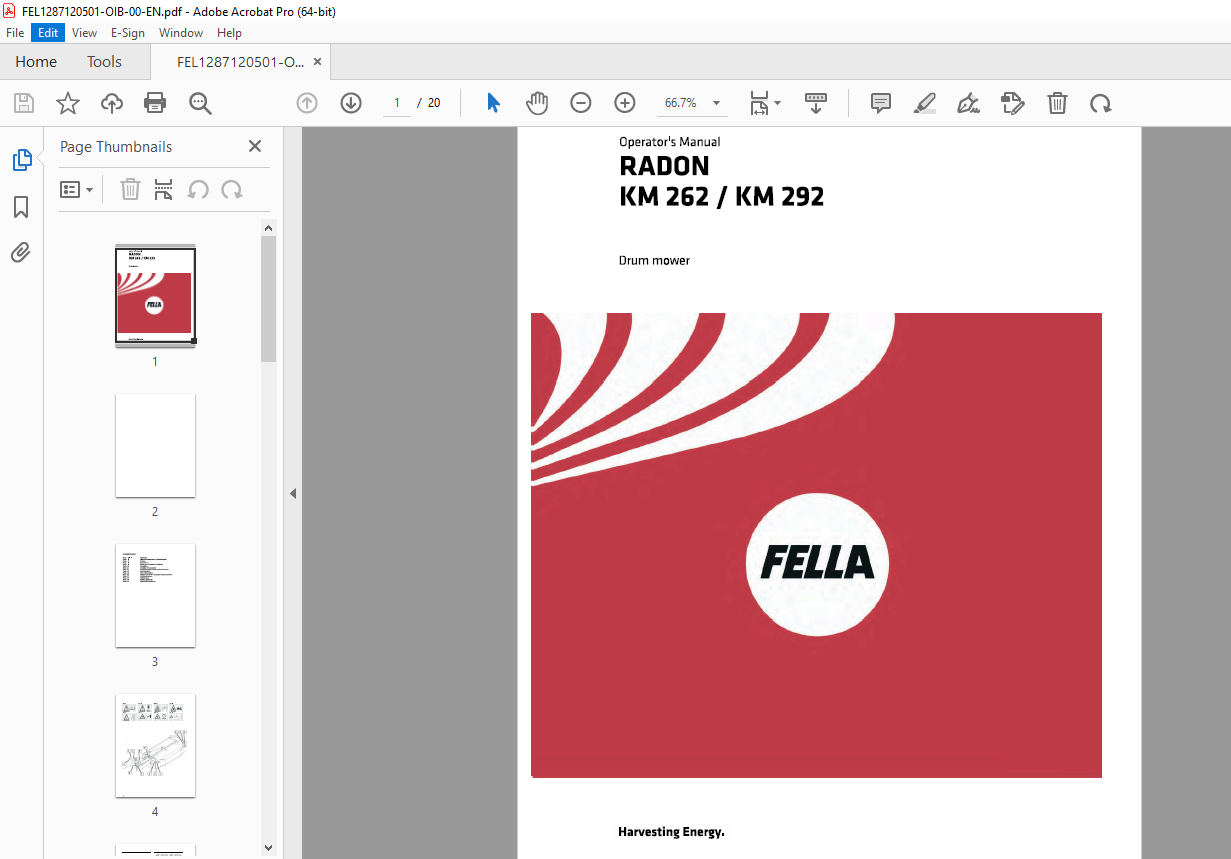Rotate page clockwise in toolbar
The image size is (1231, 859).
click(x=1101, y=103)
